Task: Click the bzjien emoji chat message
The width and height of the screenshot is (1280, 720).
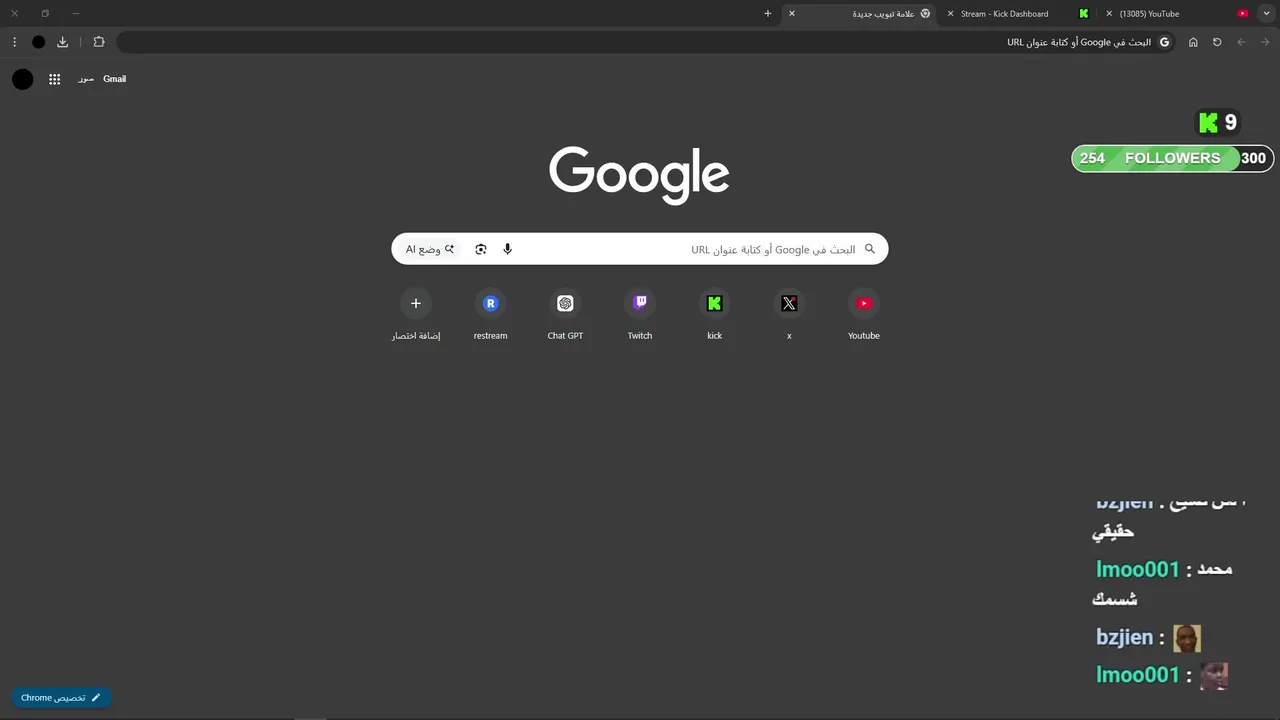Action: [x=1149, y=638]
